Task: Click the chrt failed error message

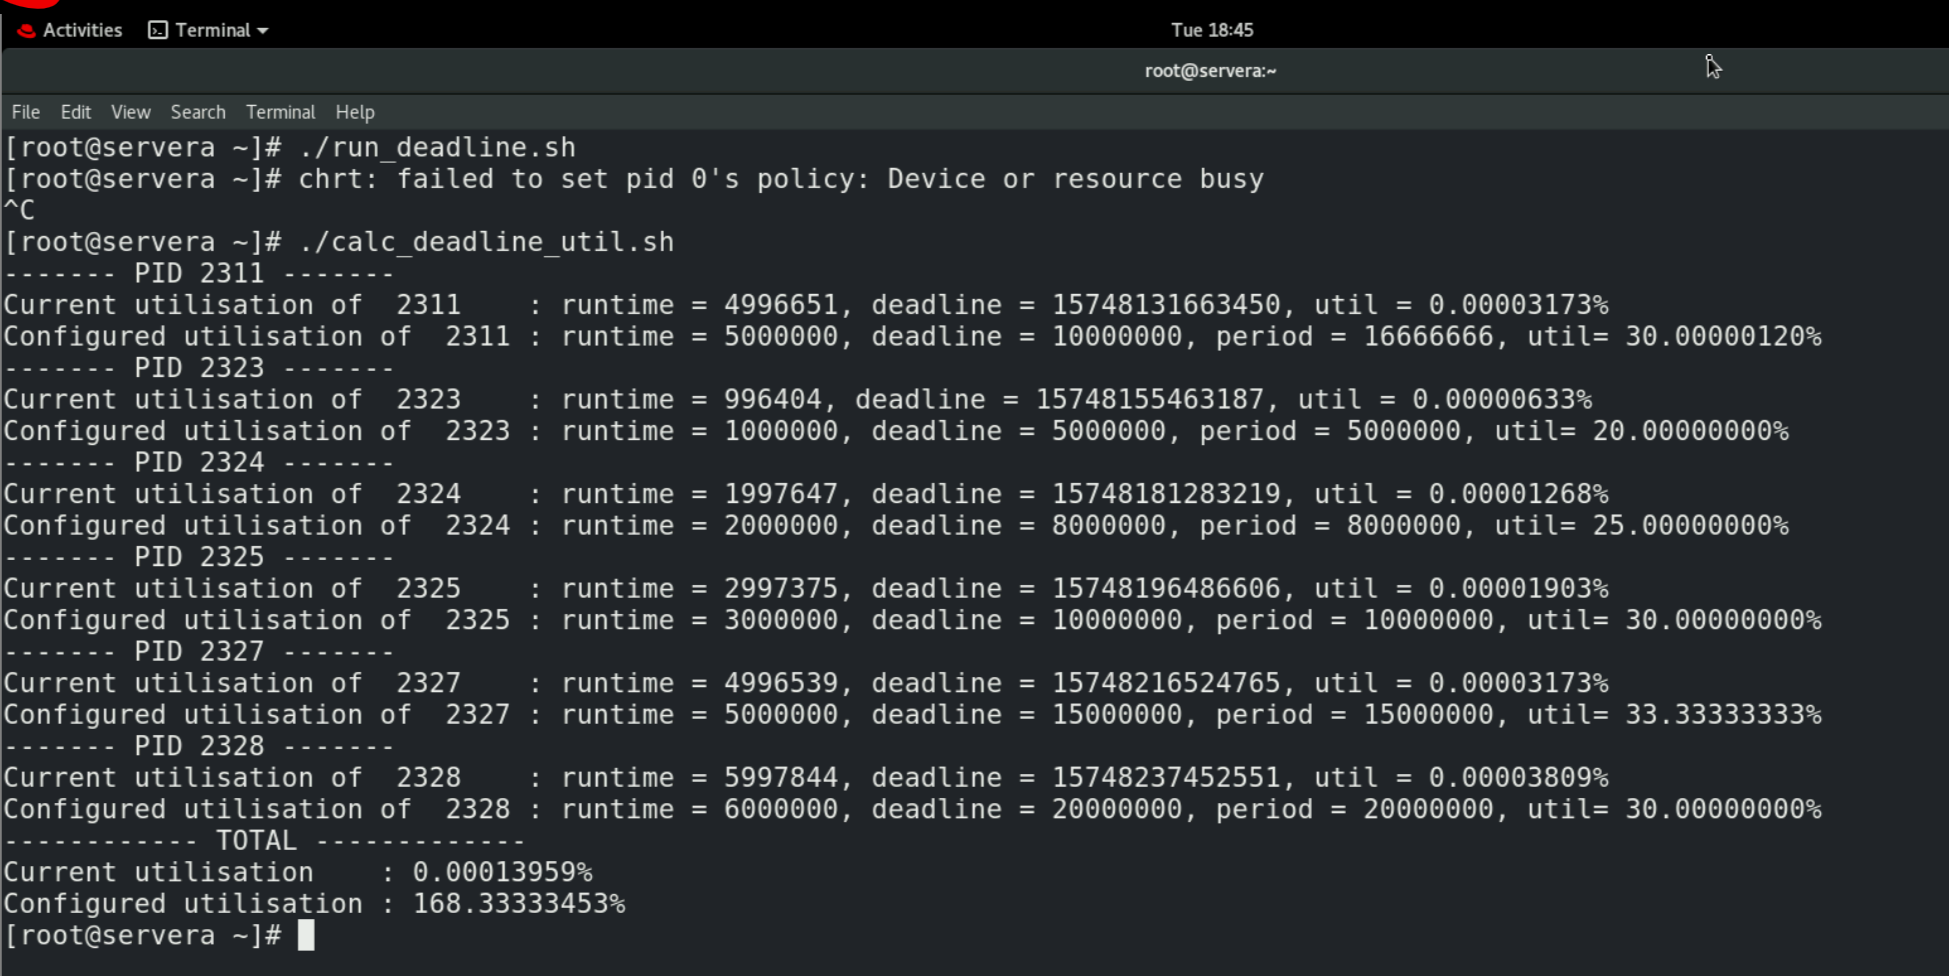Action: click(780, 180)
